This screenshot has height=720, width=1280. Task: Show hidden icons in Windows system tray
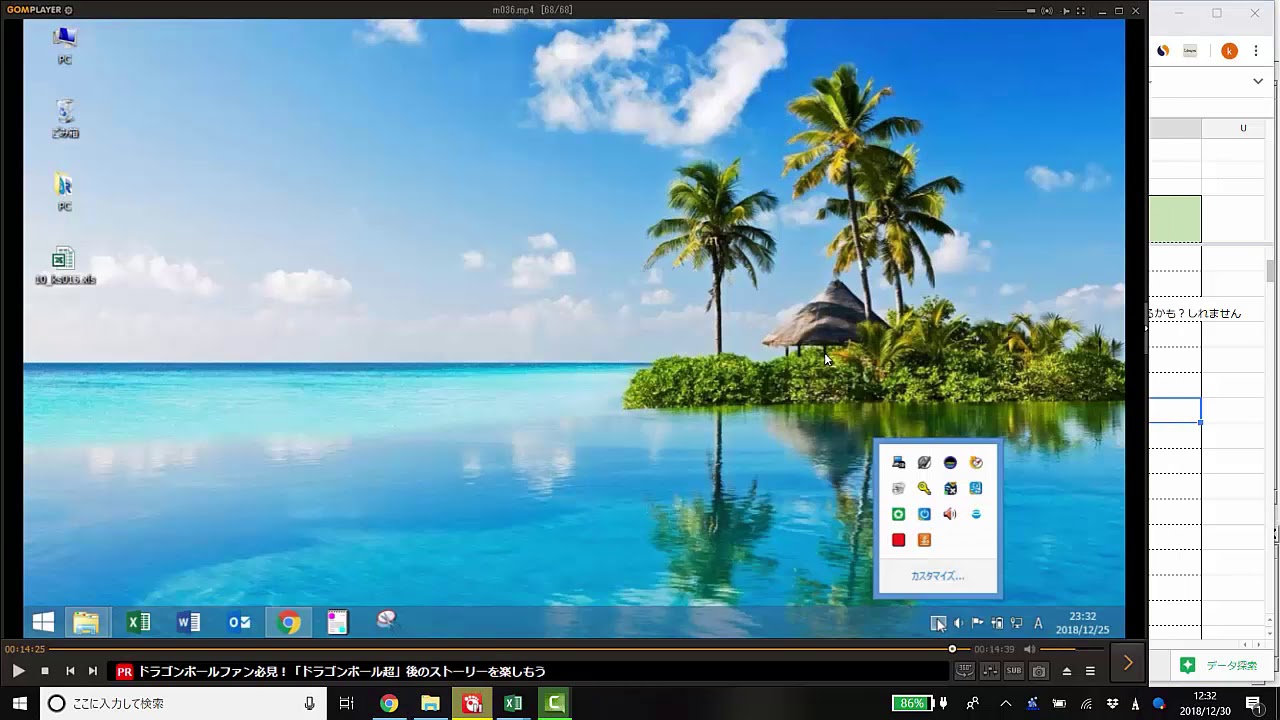pos(1006,703)
